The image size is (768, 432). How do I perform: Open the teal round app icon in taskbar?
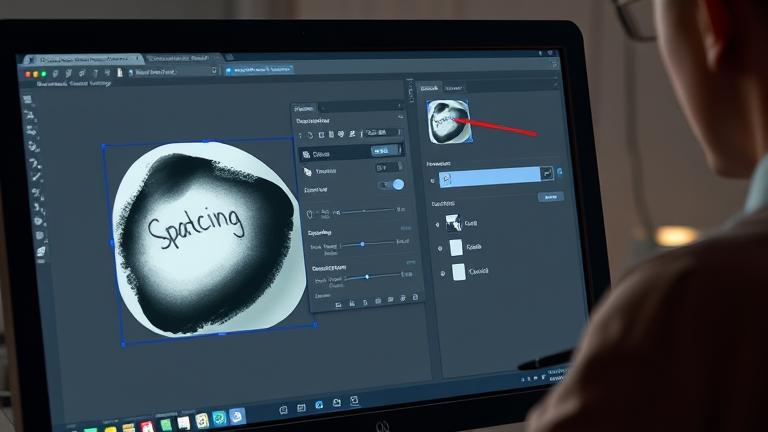[x=219, y=418]
